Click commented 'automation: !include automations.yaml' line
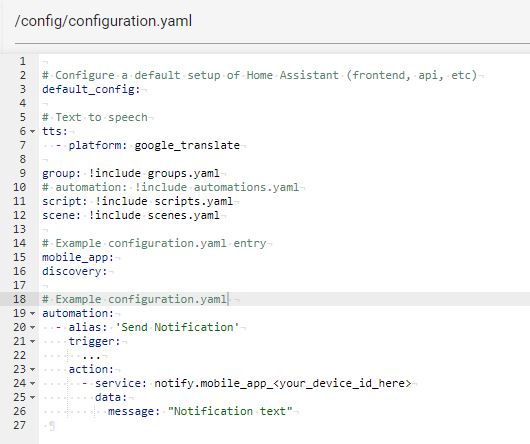The width and height of the screenshot is (530, 444). [170, 187]
